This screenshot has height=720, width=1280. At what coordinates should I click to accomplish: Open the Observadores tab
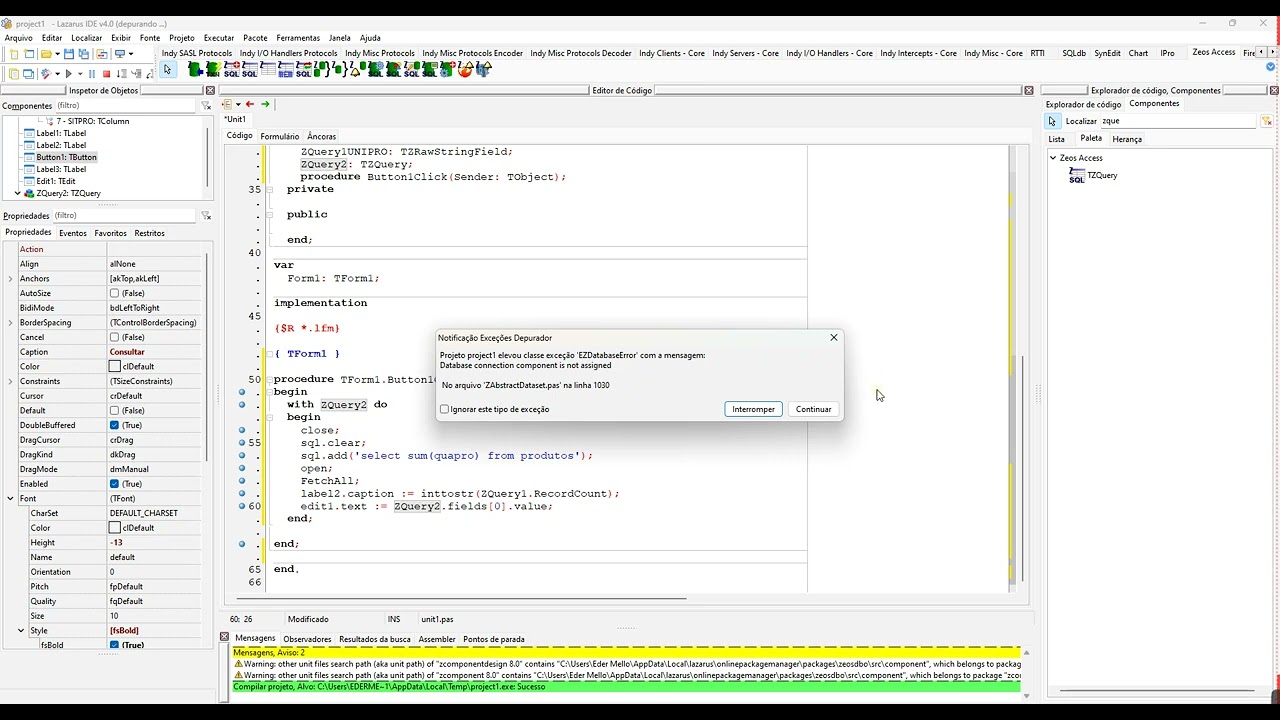point(307,639)
